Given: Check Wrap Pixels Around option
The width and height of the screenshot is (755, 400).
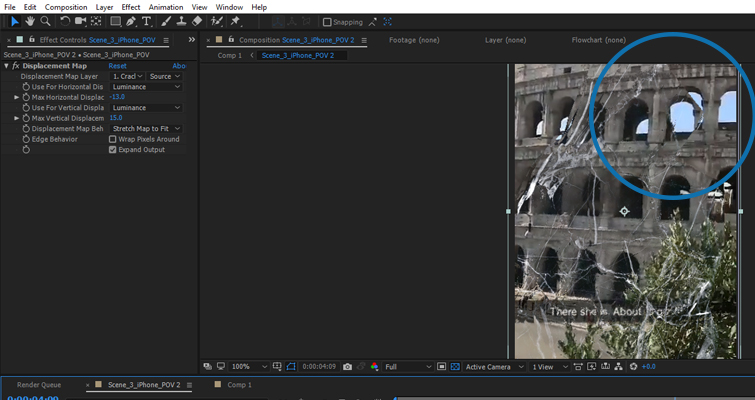Looking at the screenshot, I should 112,139.
